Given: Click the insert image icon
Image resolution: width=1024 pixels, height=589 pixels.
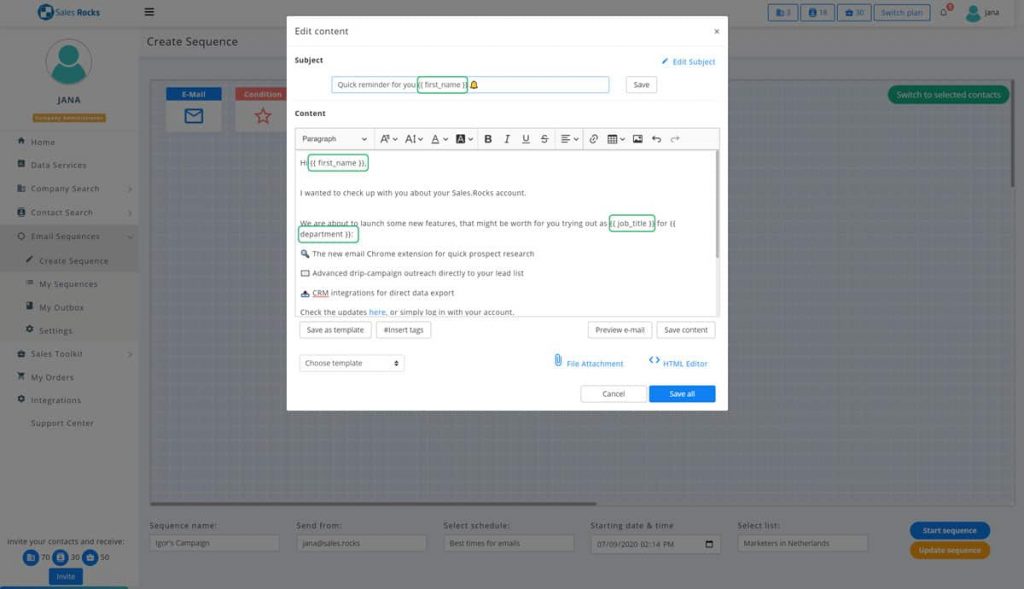Looking at the screenshot, I should (637, 139).
